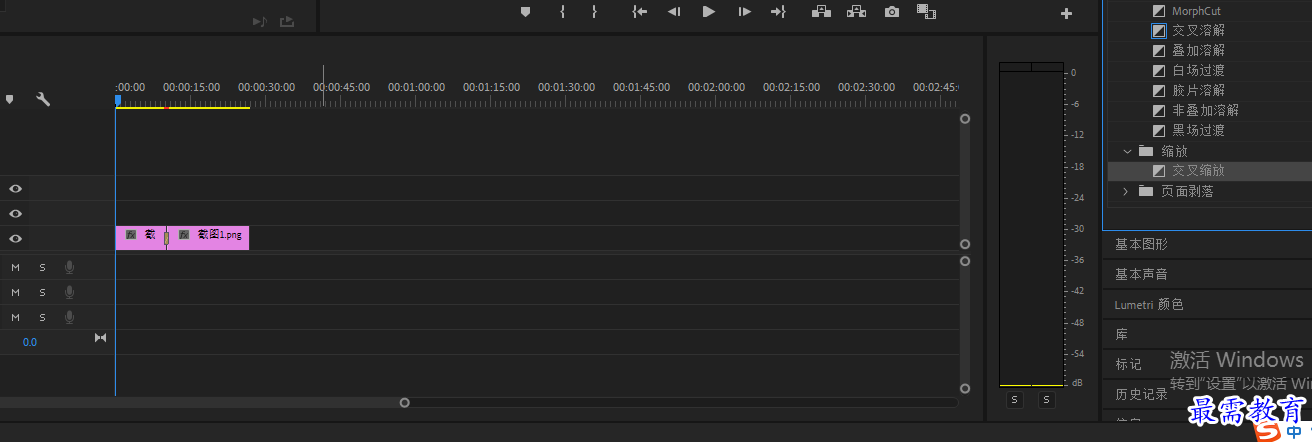The image size is (1312, 442).
Task: Click the Mark In bracket icon
Action: pyautogui.click(x=562, y=12)
